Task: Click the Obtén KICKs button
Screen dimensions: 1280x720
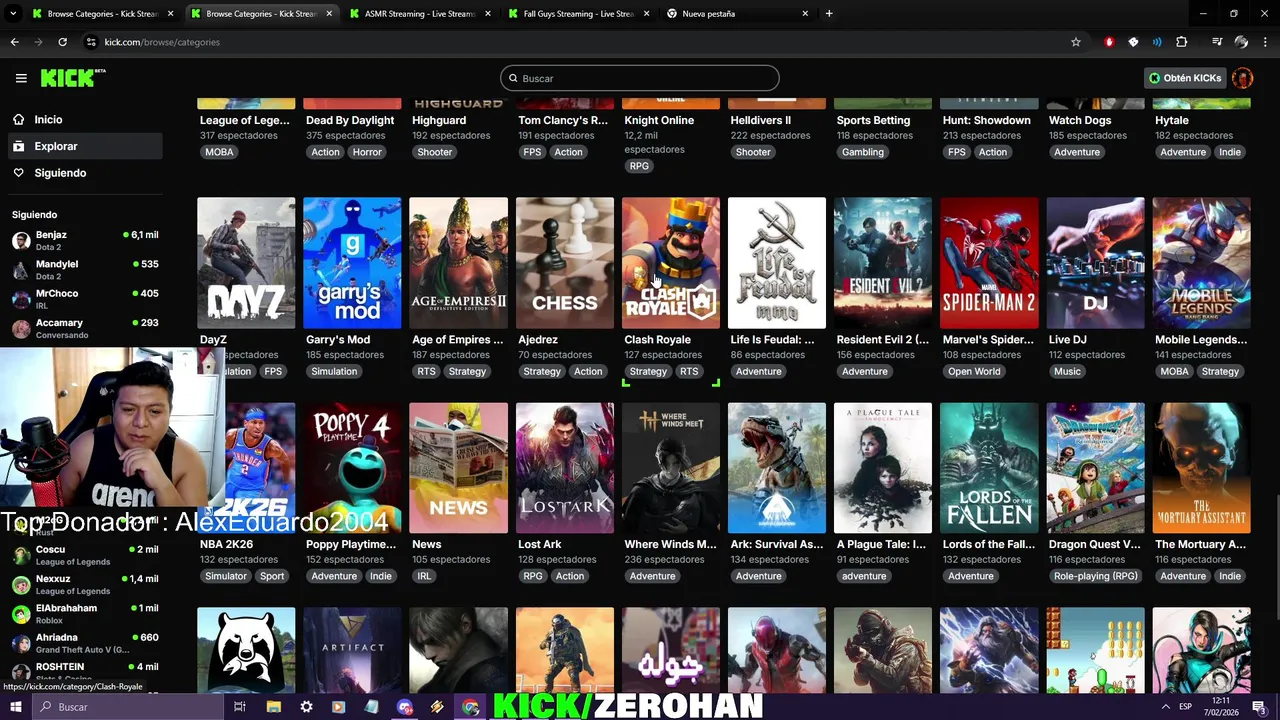Action: (x=1185, y=78)
